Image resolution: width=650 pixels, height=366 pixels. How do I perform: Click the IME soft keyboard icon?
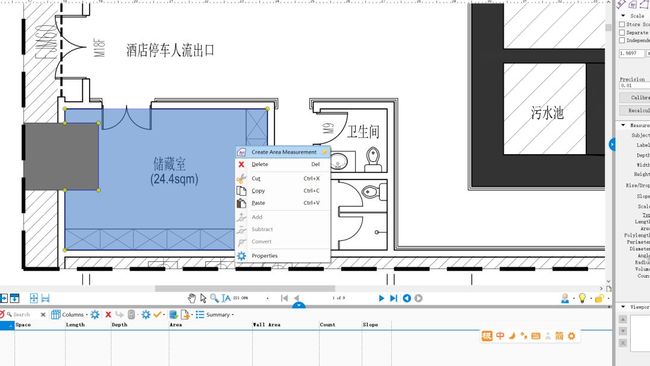(536, 336)
